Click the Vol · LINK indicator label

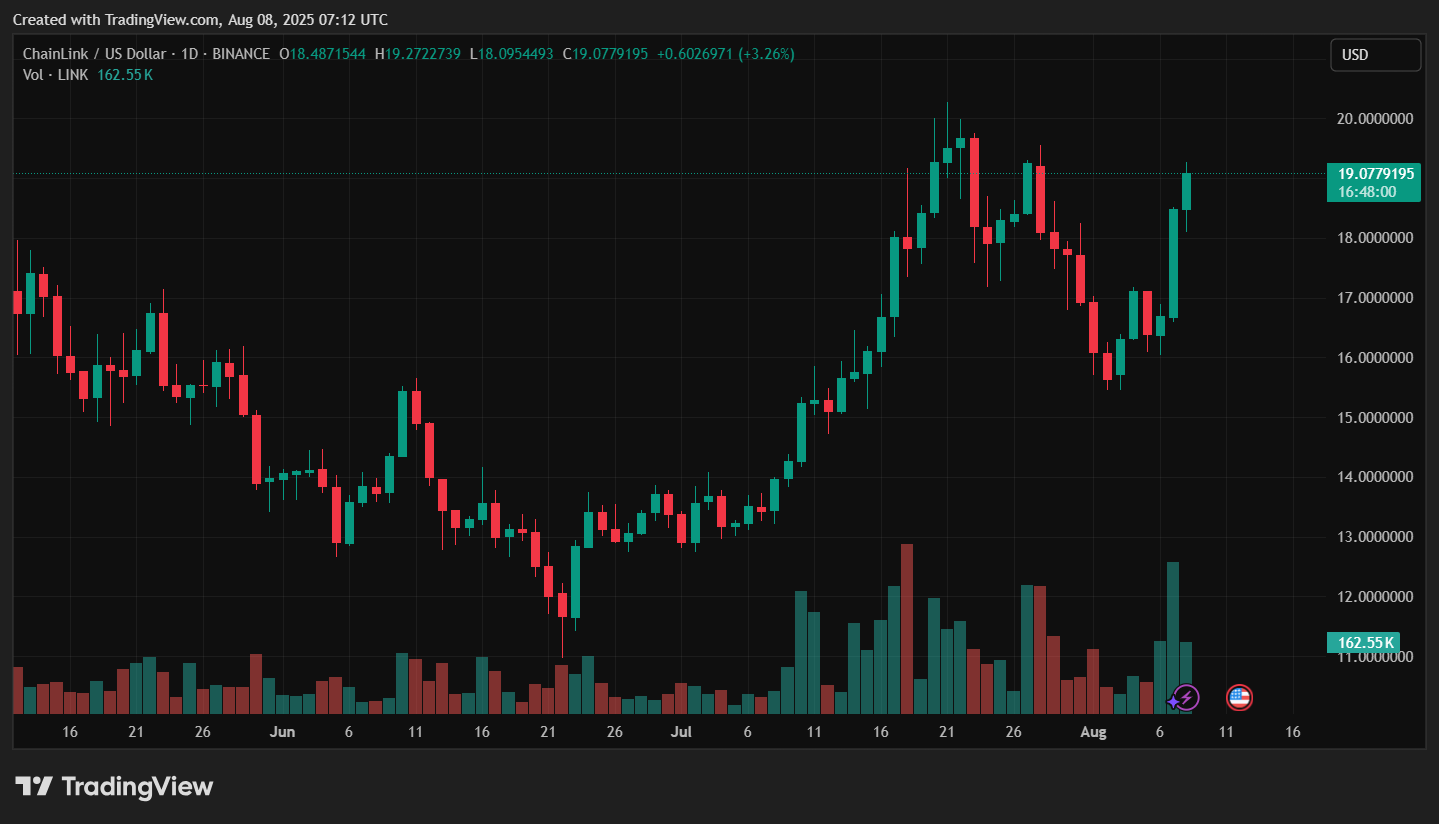click(x=55, y=75)
